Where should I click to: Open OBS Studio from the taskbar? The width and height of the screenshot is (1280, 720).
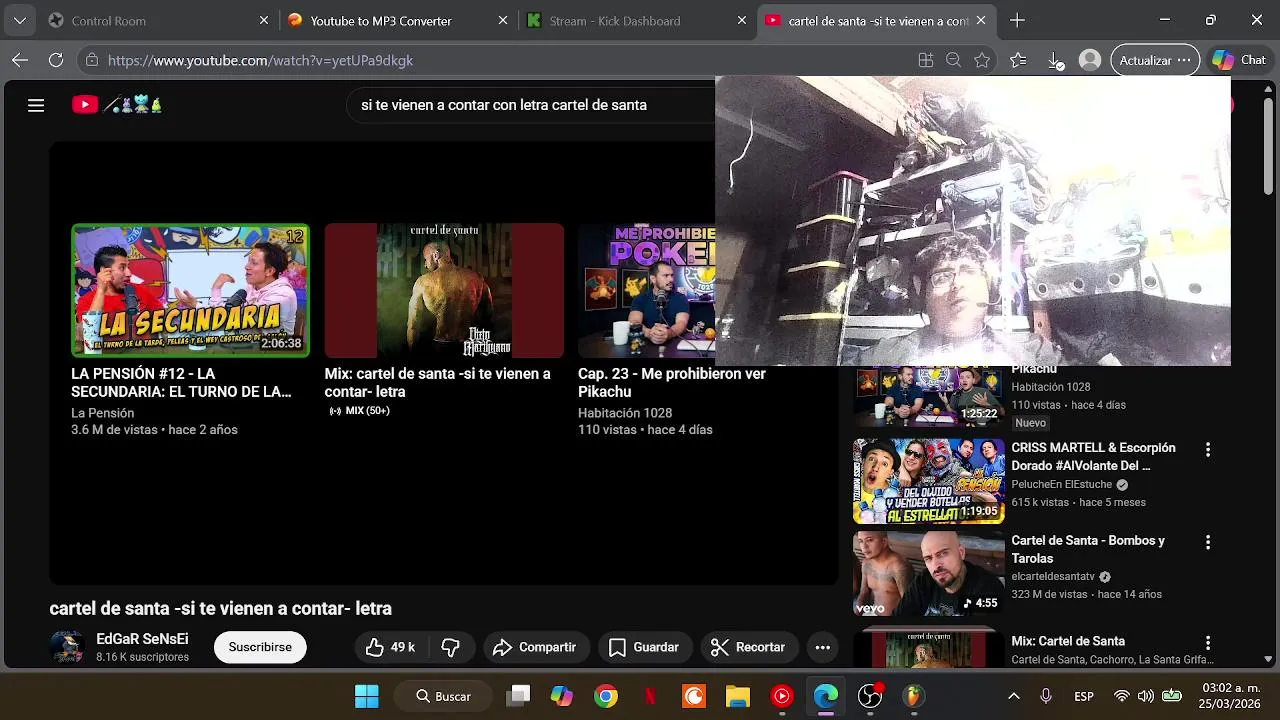point(870,696)
